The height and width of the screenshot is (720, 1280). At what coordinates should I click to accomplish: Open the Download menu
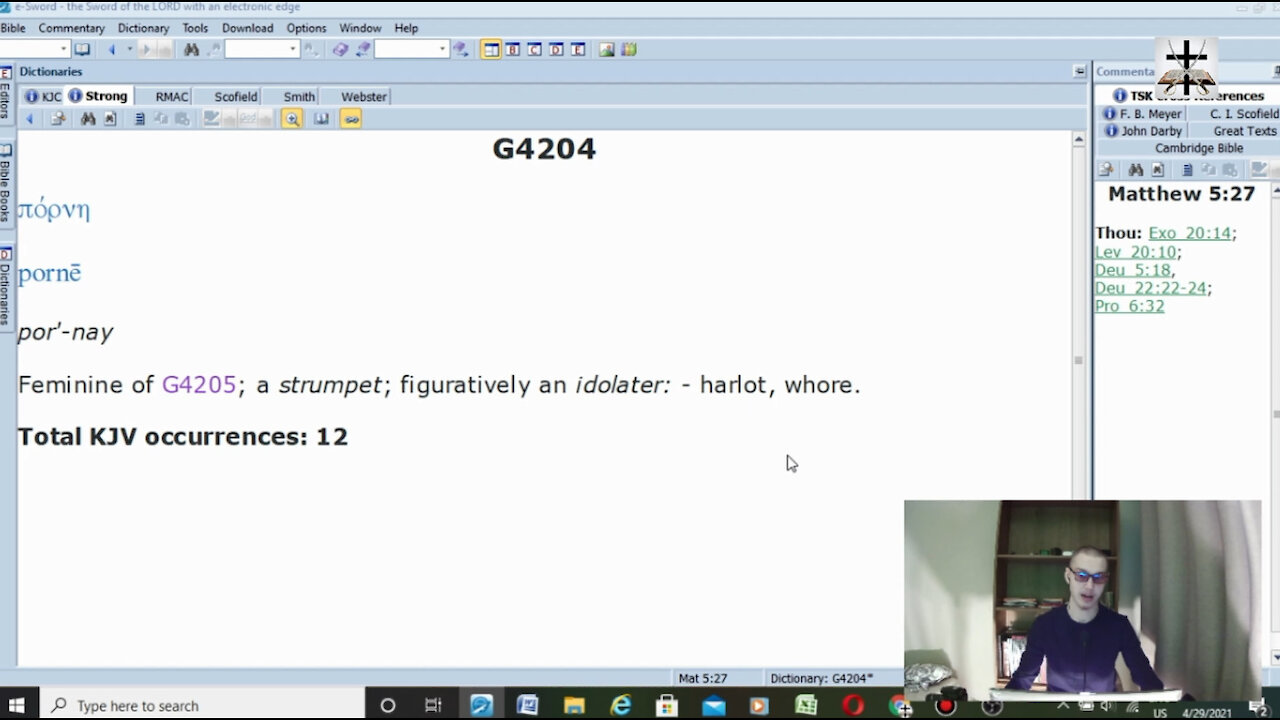247,28
